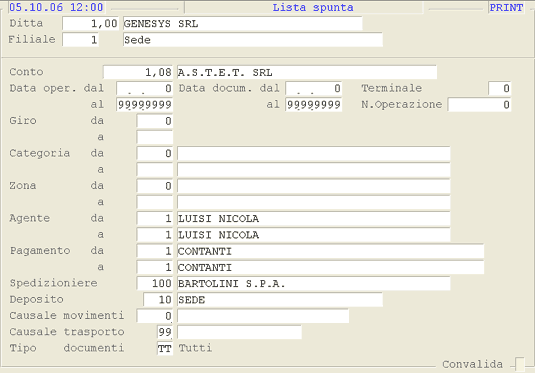Viewport: 535px width, 373px height.
Task: Click the Pagamento da code field
Action: pyautogui.click(x=155, y=251)
